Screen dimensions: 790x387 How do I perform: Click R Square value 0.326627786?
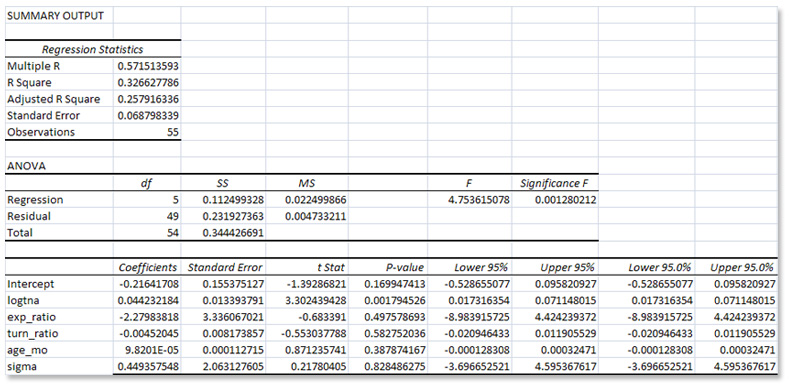pyautogui.click(x=147, y=83)
